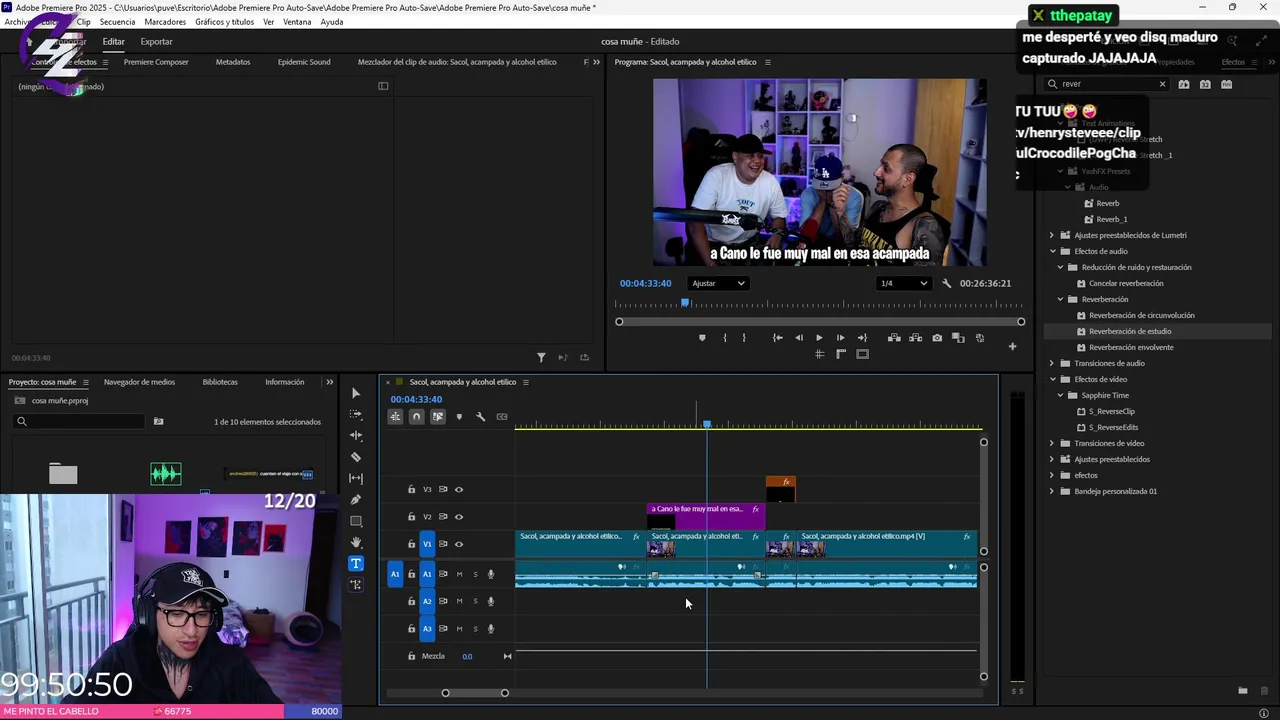The image size is (1280, 720).
Task: Click the captions CC track icon
Action: pos(502,416)
